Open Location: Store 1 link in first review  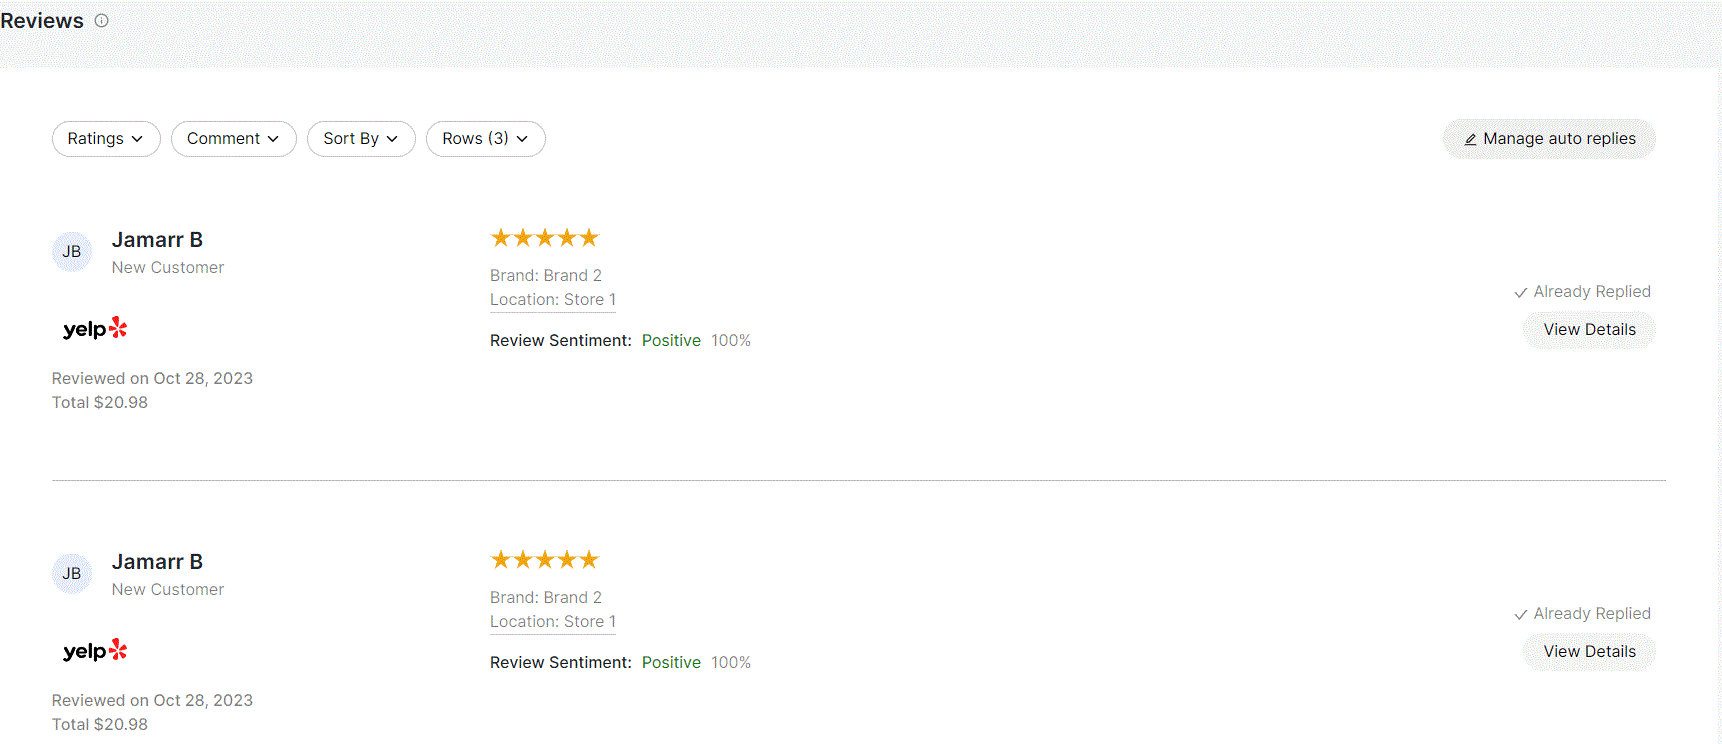point(553,300)
